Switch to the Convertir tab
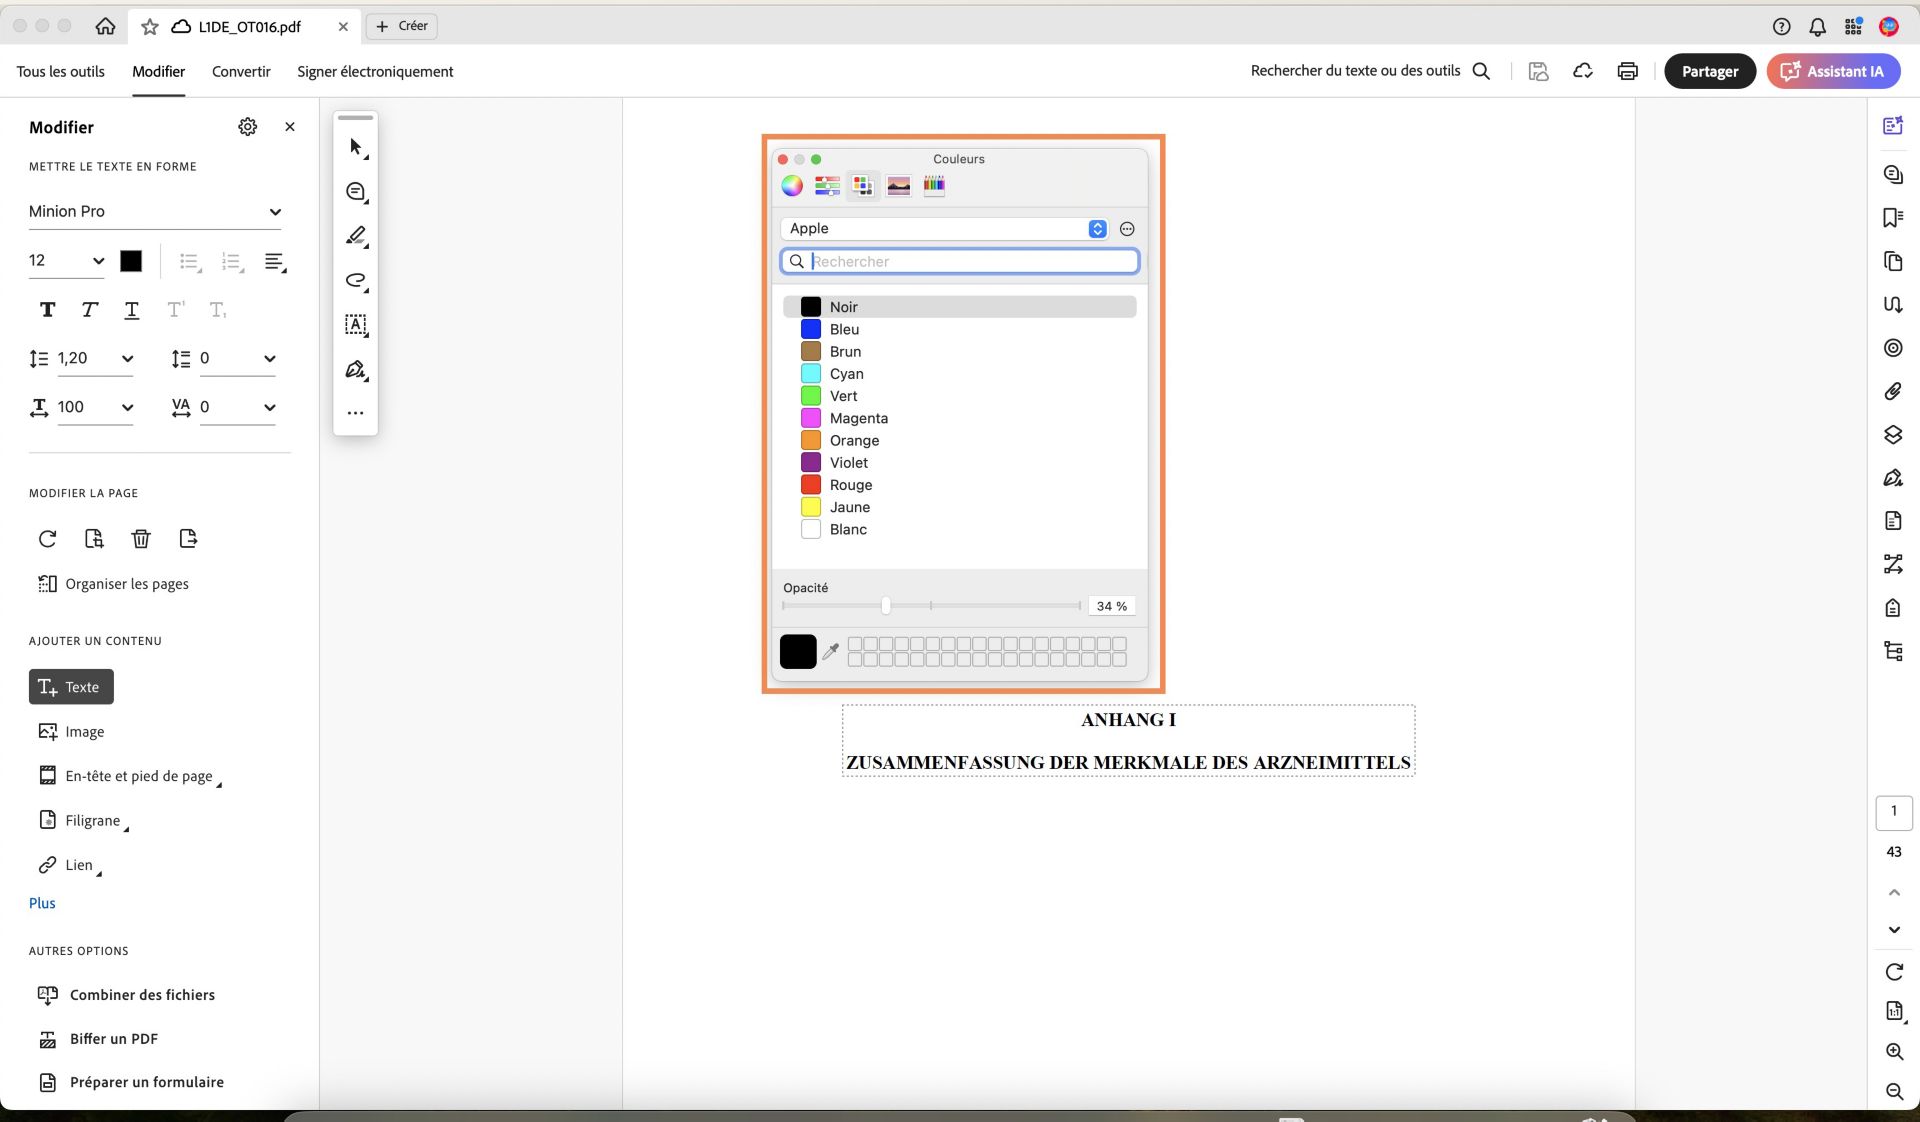 (x=240, y=71)
